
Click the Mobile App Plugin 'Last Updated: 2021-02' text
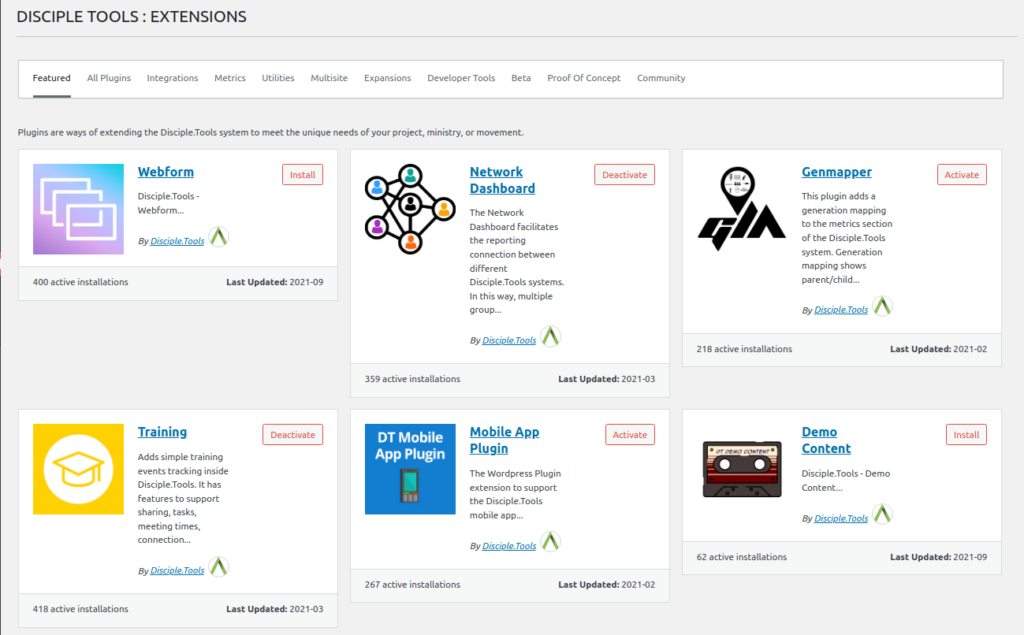[x=607, y=585]
